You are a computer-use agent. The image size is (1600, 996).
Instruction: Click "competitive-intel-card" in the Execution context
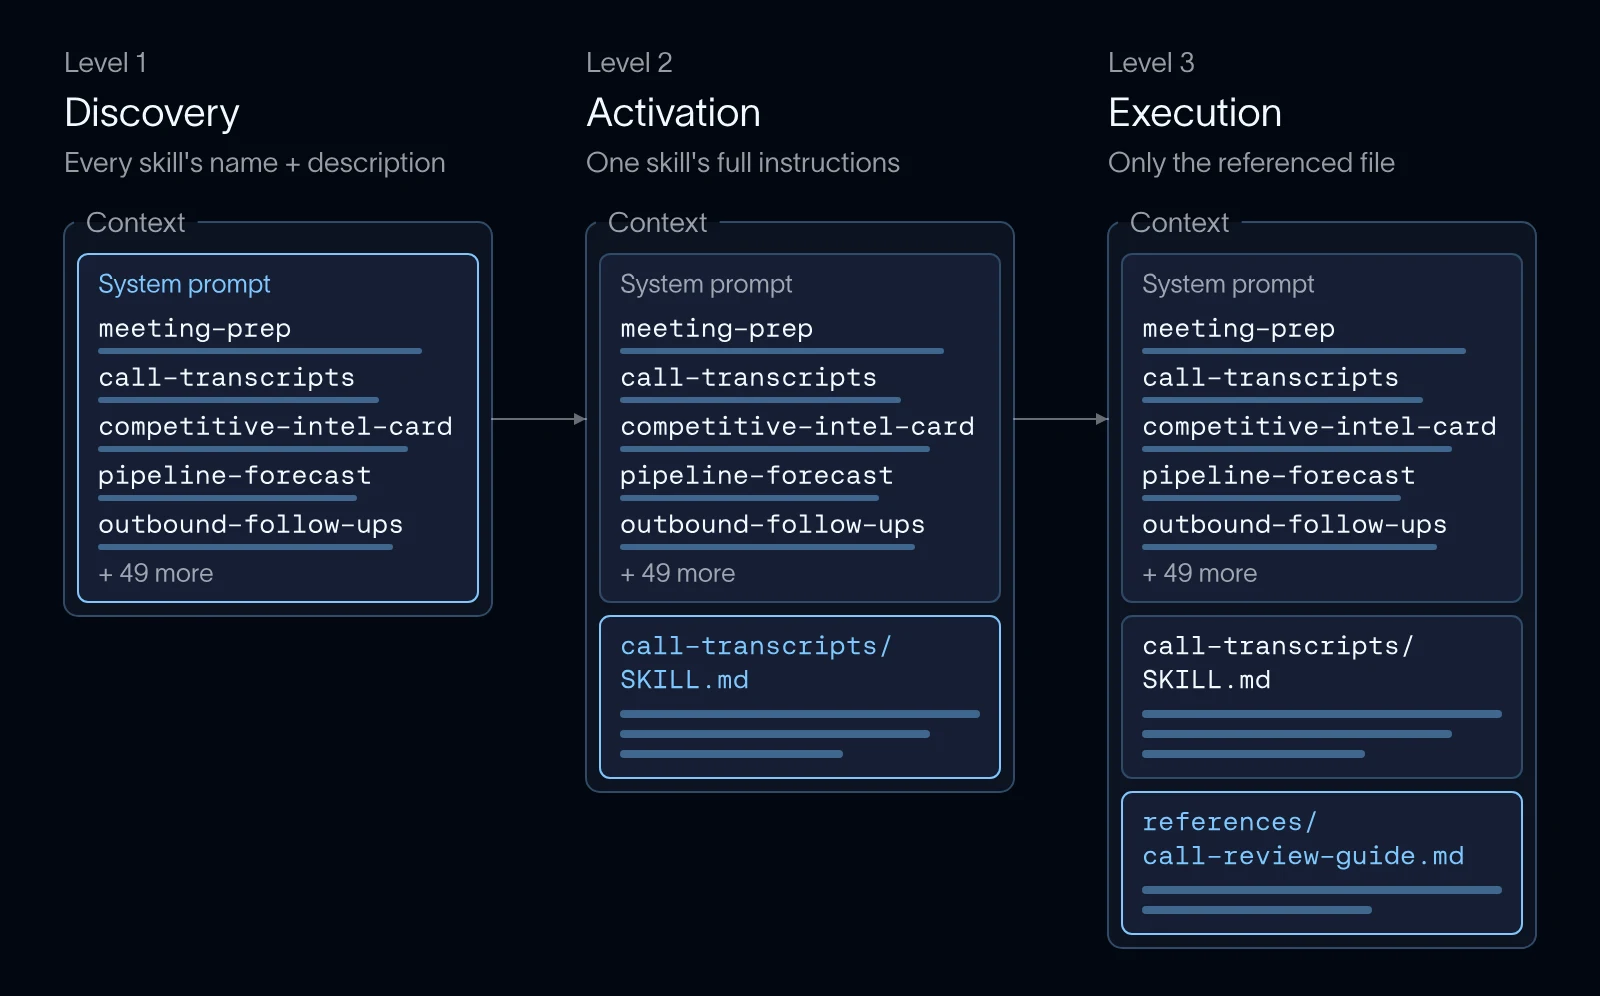1319,426
